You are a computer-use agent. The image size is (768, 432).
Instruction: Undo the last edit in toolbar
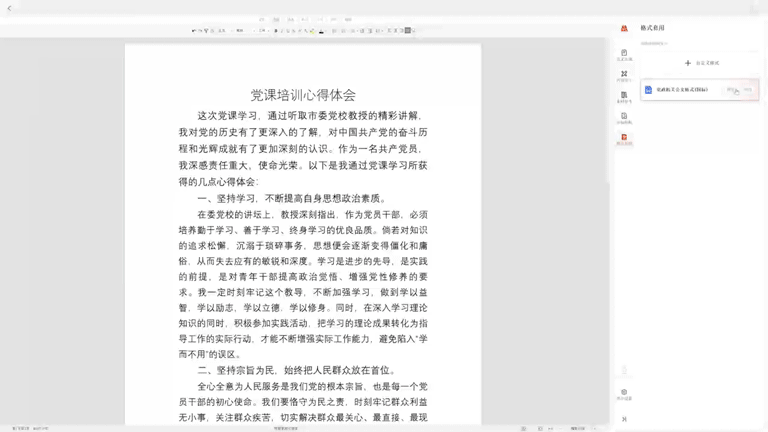click(193, 30)
